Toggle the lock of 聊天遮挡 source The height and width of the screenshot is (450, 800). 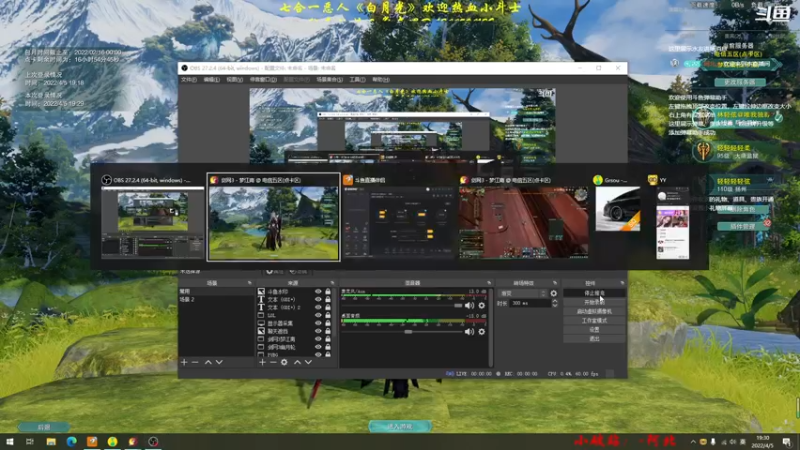pyautogui.click(x=328, y=331)
